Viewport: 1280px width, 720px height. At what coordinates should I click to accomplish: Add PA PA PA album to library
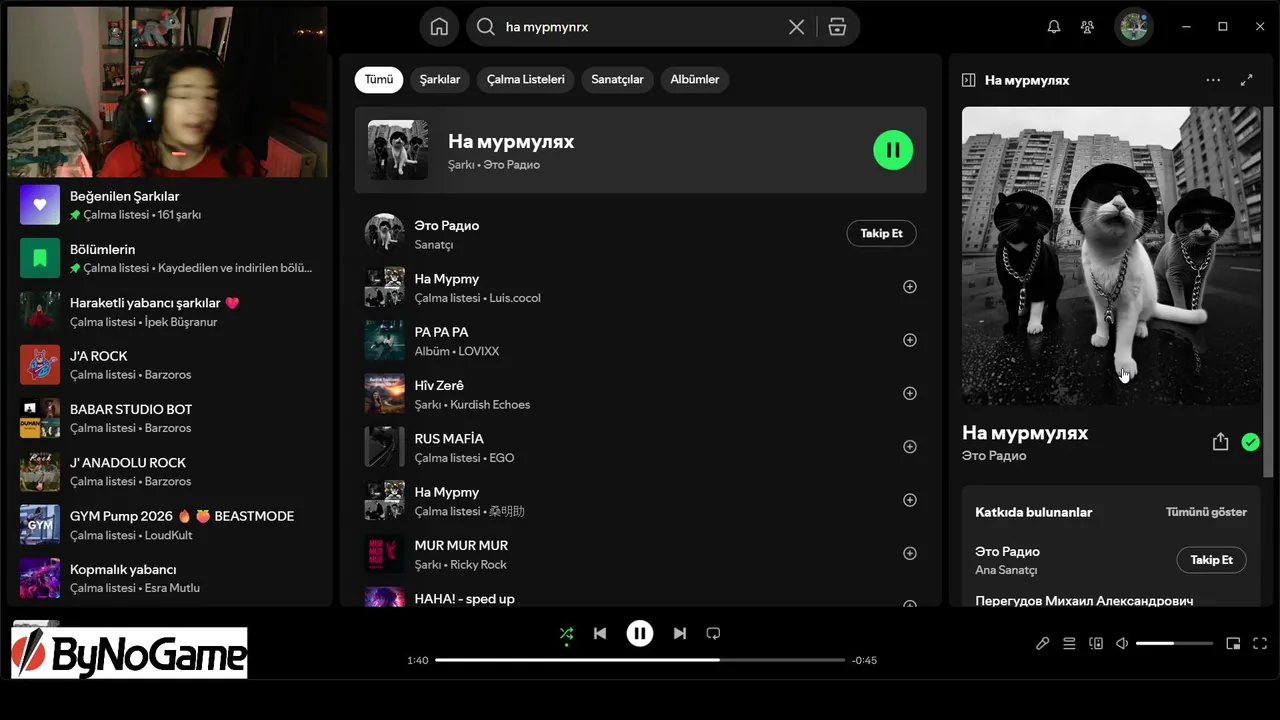click(x=910, y=340)
